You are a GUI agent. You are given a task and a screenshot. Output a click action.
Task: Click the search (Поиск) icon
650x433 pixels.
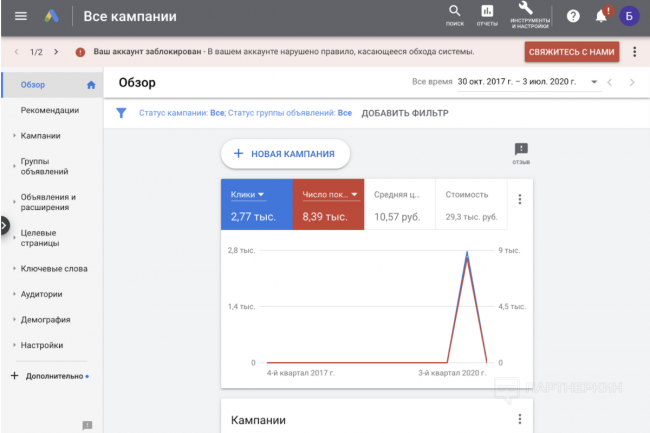point(455,14)
